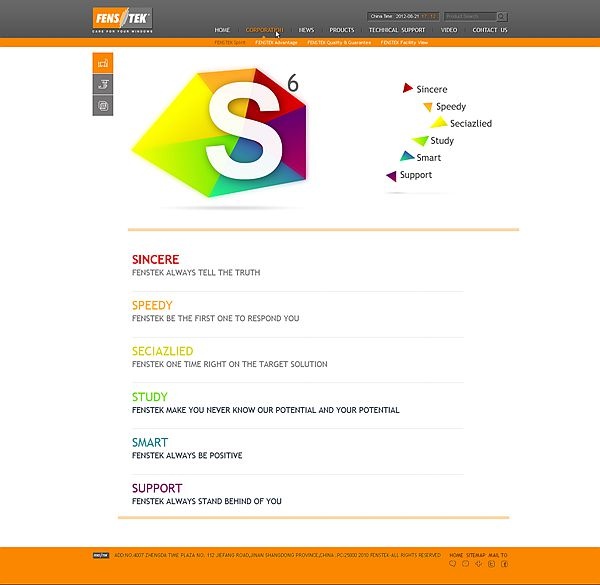This screenshot has height=585, width=600.
Task: Click the FENSTEK logo in the header
Action: (x=122, y=18)
